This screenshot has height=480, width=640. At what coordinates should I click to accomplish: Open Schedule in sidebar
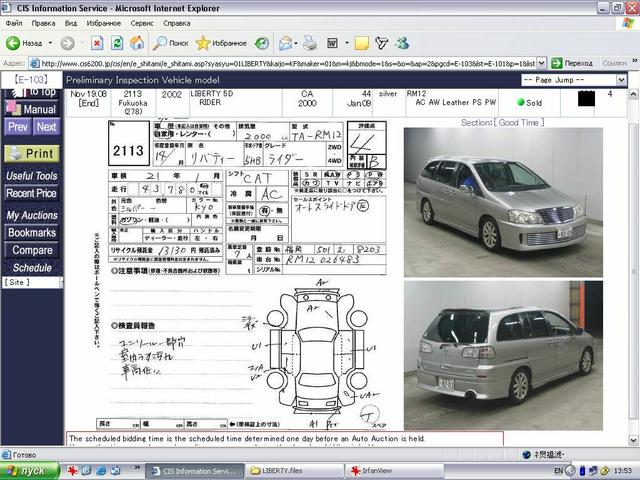(x=31, y=268)
